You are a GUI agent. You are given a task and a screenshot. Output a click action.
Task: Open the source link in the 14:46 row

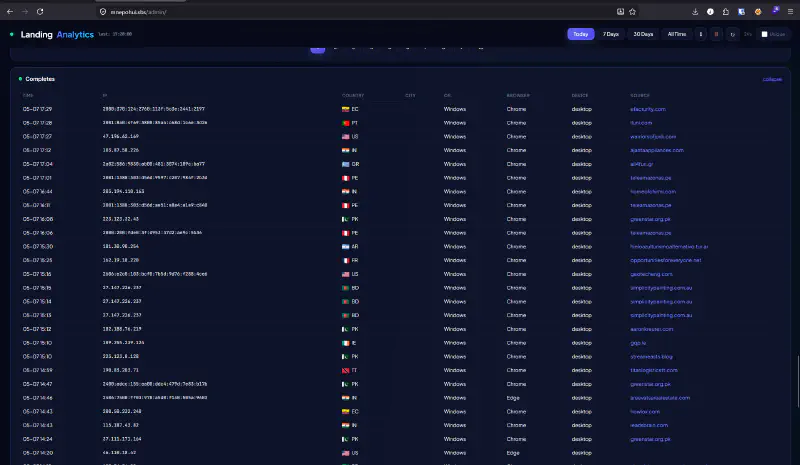tap(660, 398)
